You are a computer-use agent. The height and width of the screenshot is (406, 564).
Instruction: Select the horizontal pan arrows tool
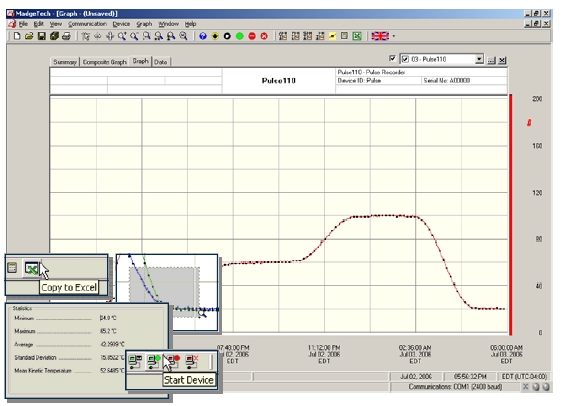97,36
